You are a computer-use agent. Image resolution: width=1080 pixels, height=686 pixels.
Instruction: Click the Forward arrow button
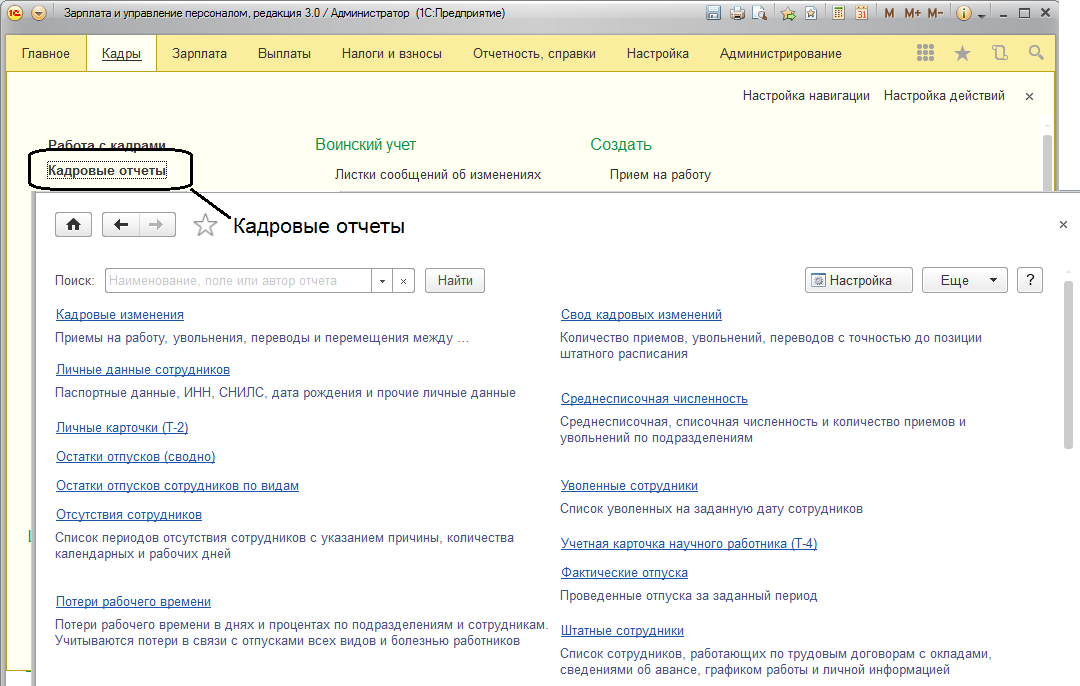pyautogui.click(x=157, y=225)
